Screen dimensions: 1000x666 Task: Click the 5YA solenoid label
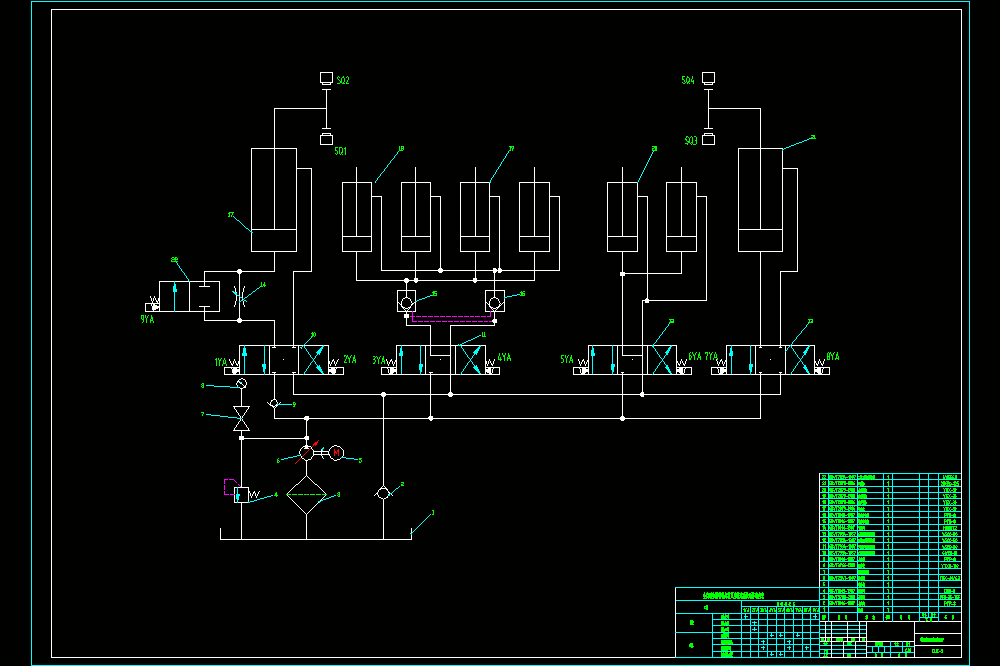click(x=567, y=360)
